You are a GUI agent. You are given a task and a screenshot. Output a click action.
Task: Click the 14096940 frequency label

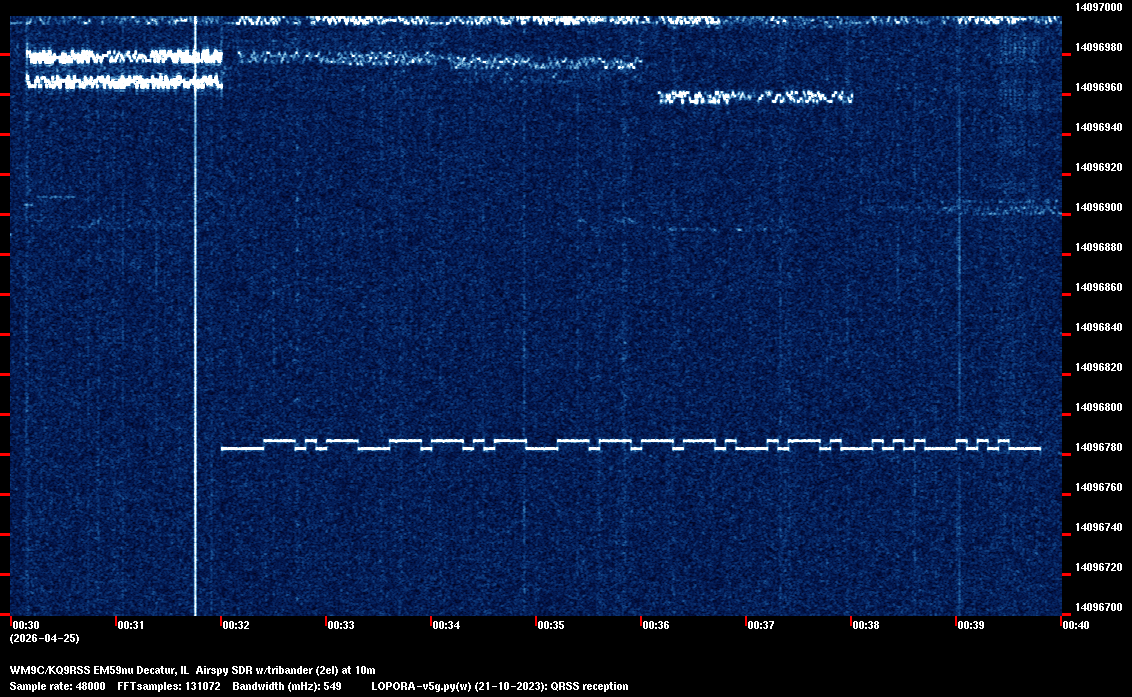(1098, 127)
